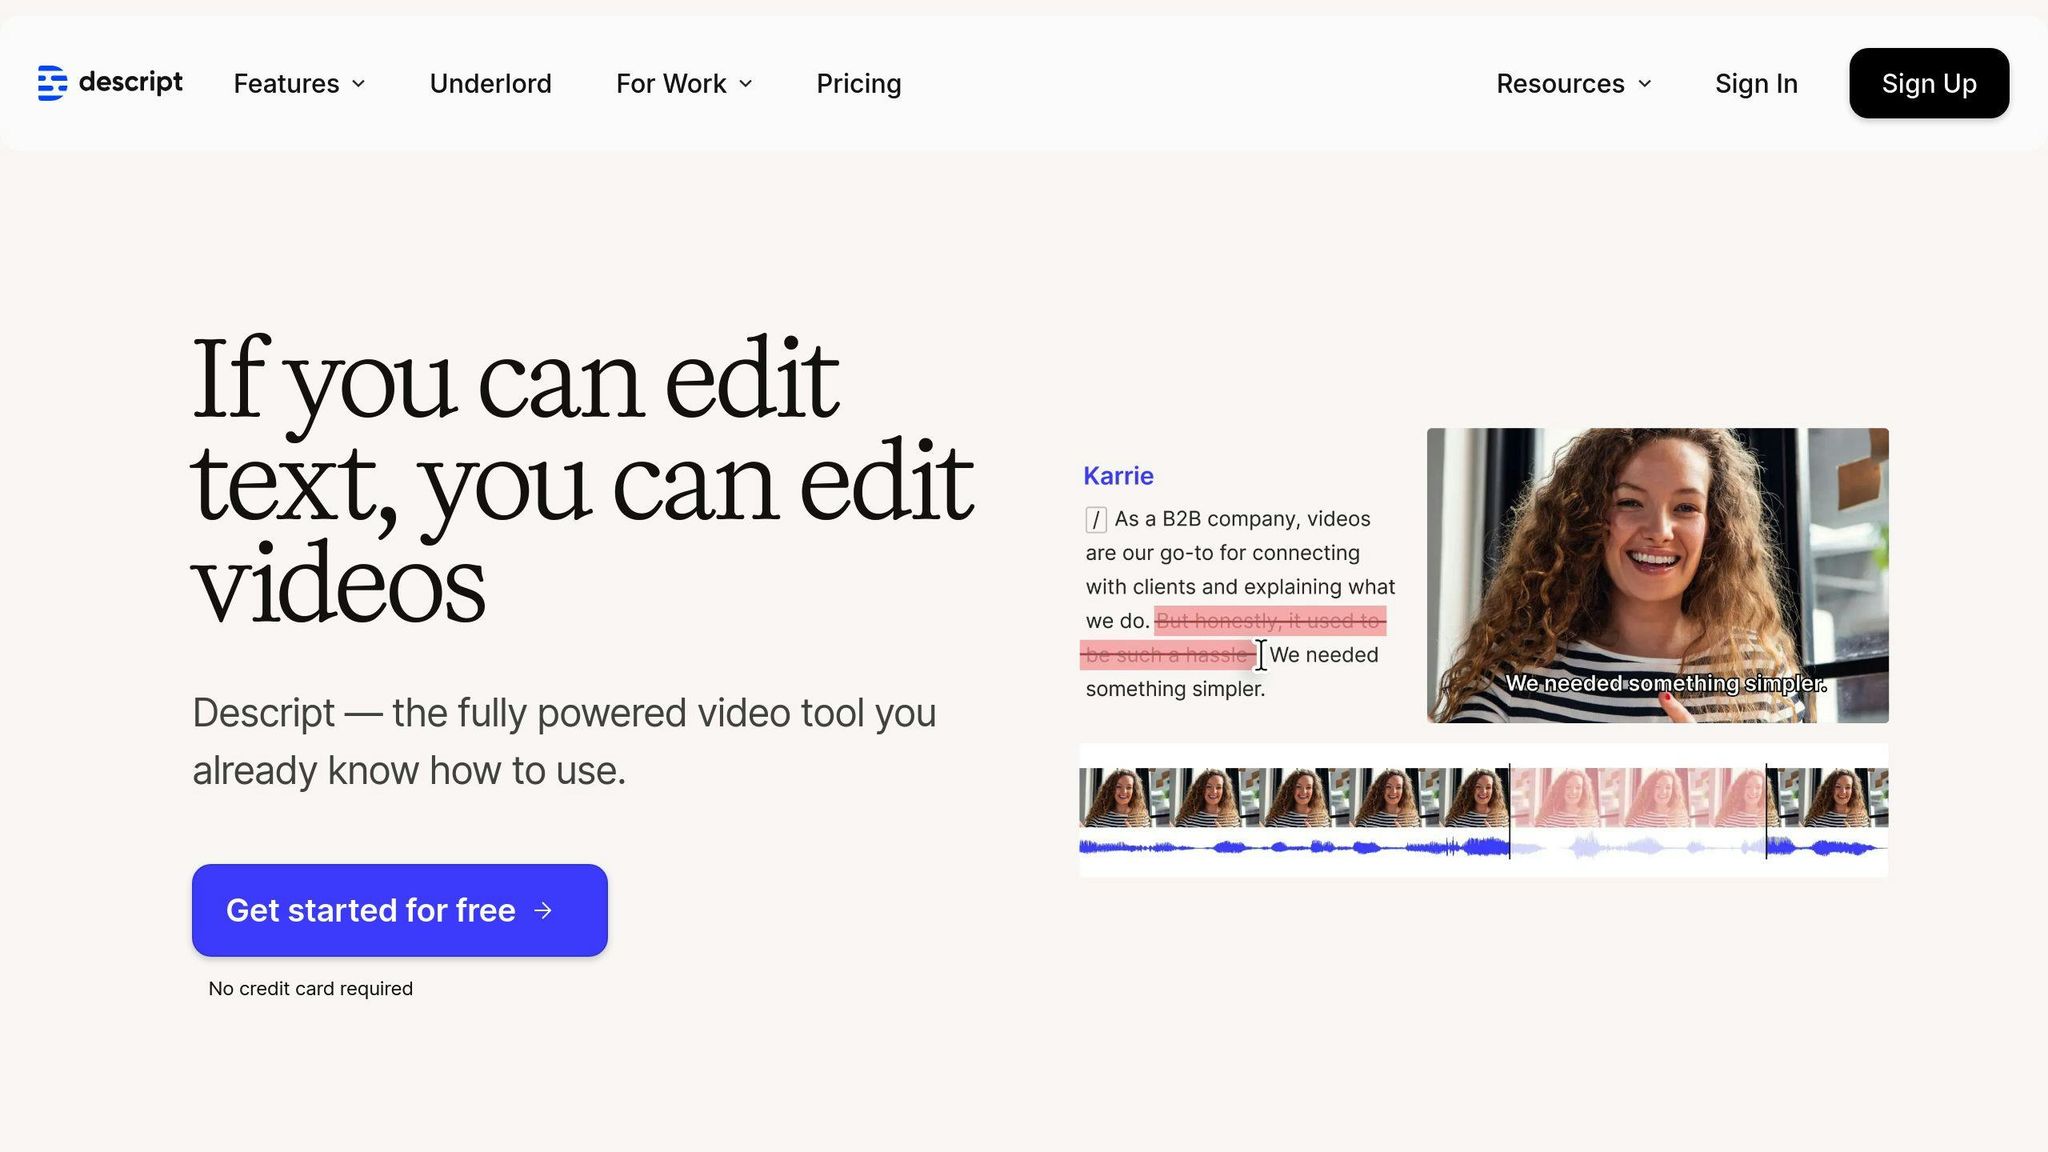Click the descript wordmark text
This screenshot has width=2048, height=1152.
pyautogui.click(x=131, y=82)
